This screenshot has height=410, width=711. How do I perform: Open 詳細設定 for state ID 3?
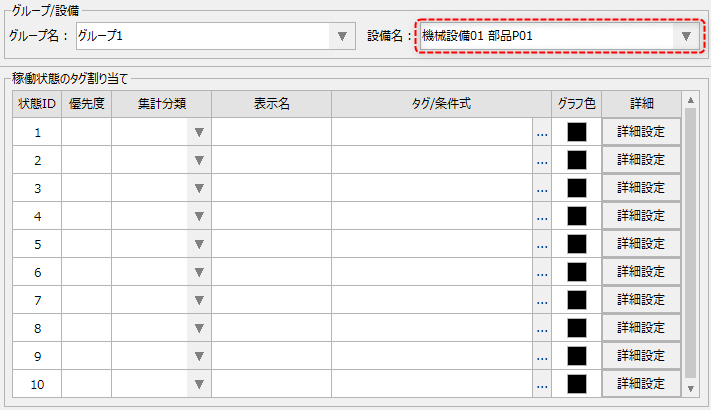click(x=641, y=188)
